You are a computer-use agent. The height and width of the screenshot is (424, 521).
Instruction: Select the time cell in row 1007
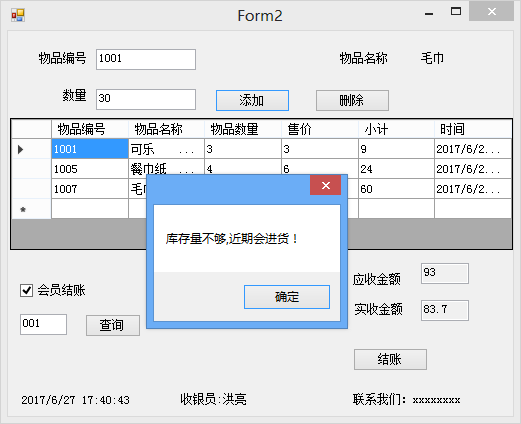point(473,189)
